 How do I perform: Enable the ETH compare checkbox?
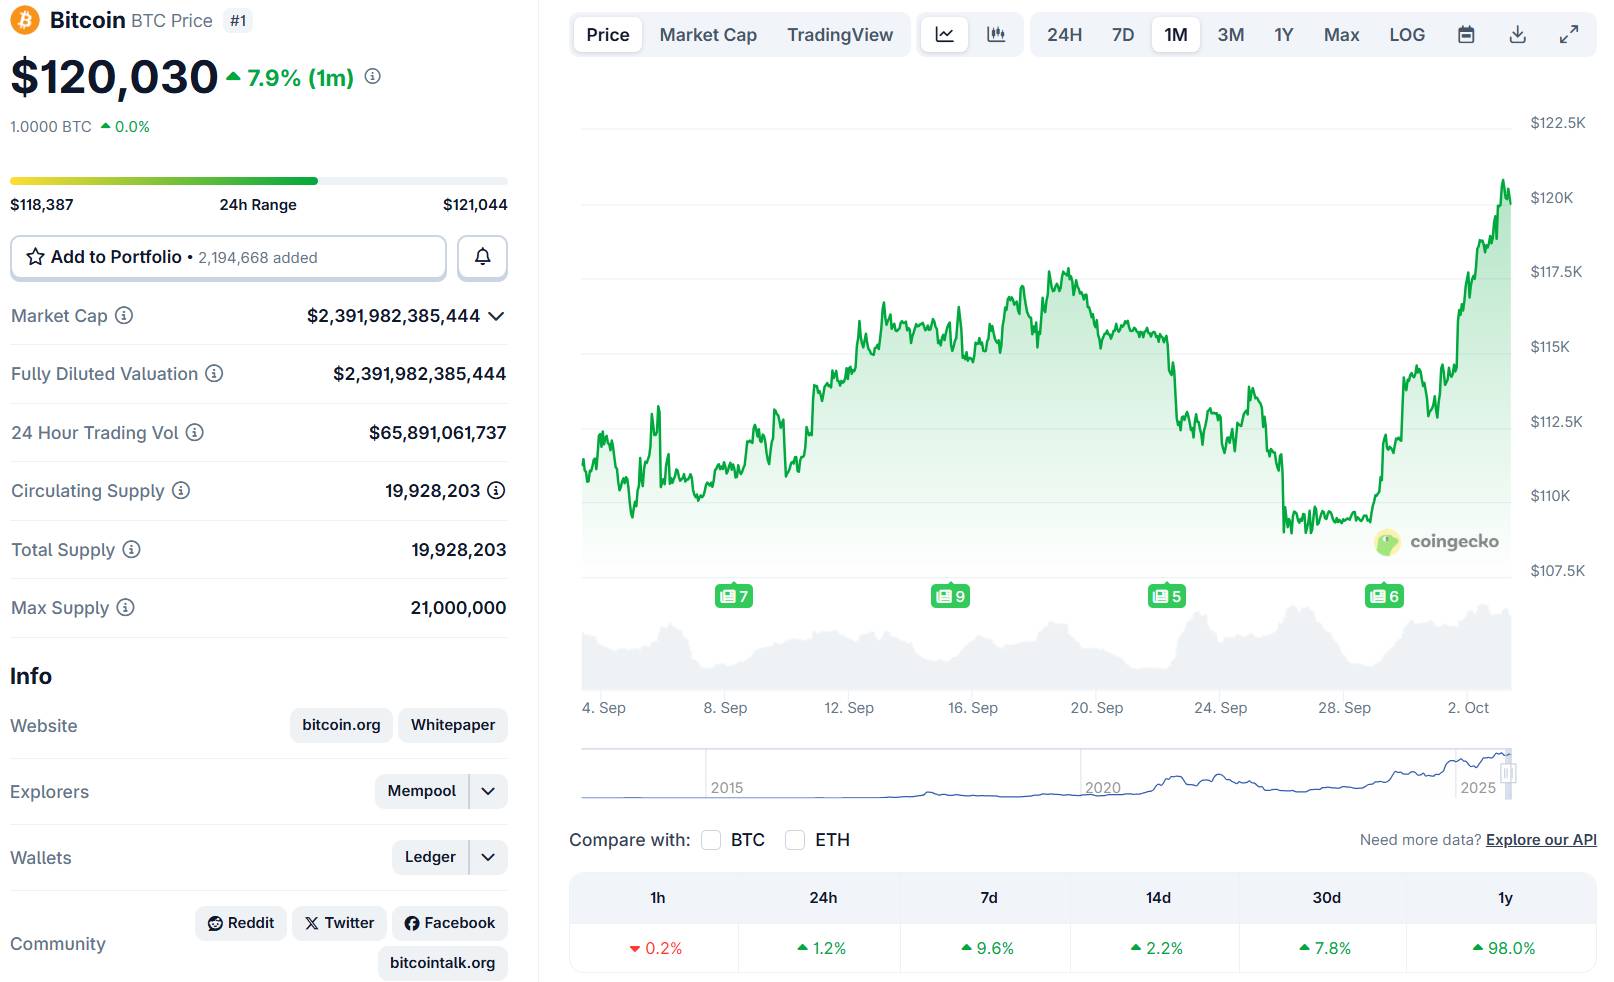click(795, 840)
